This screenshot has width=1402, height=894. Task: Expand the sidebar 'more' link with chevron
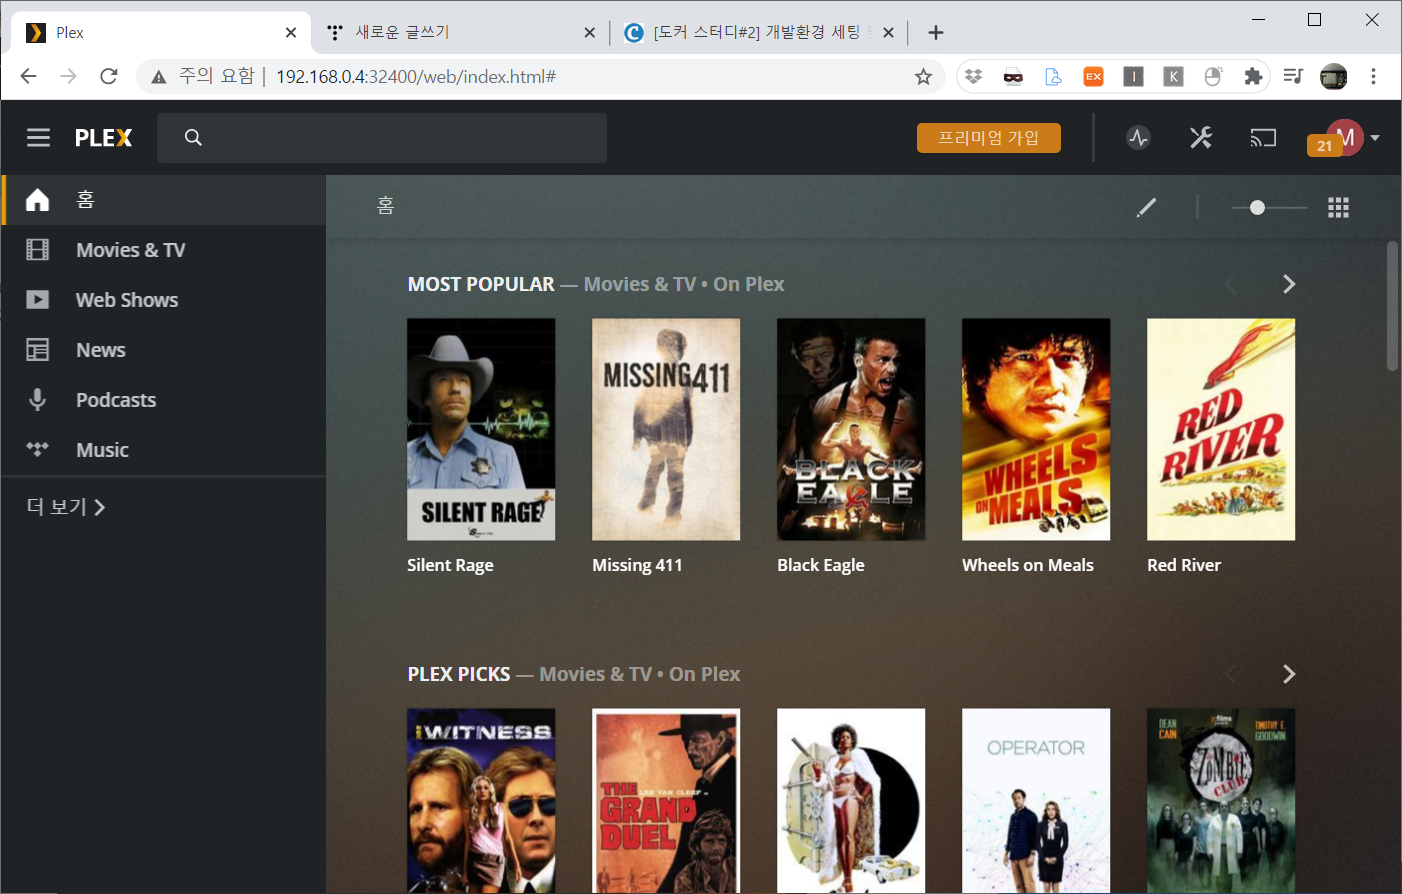coord(66,507)
